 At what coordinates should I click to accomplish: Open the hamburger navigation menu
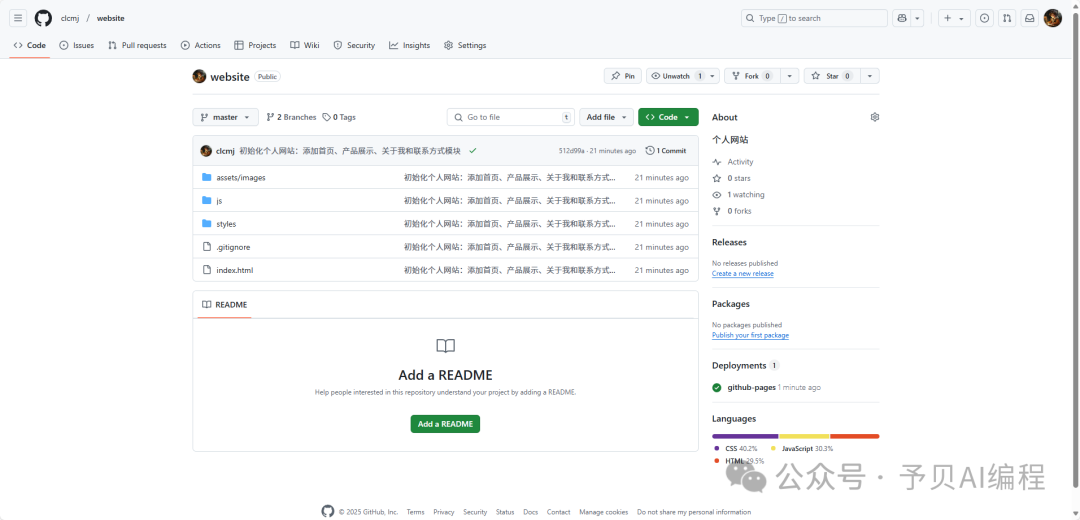[19, 18]
